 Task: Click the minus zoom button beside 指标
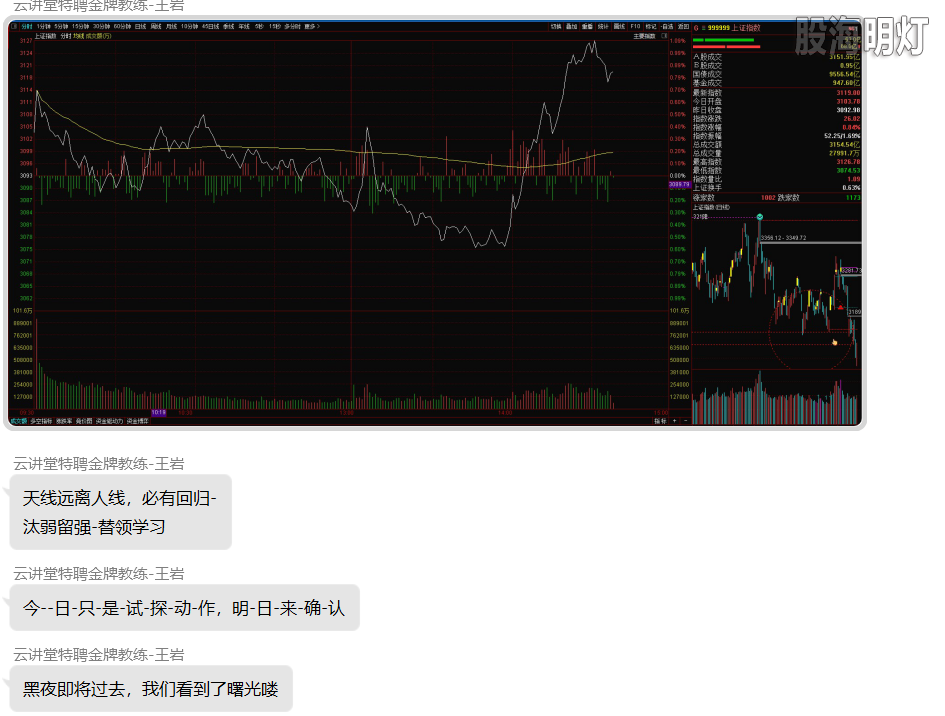pos(685,421)
